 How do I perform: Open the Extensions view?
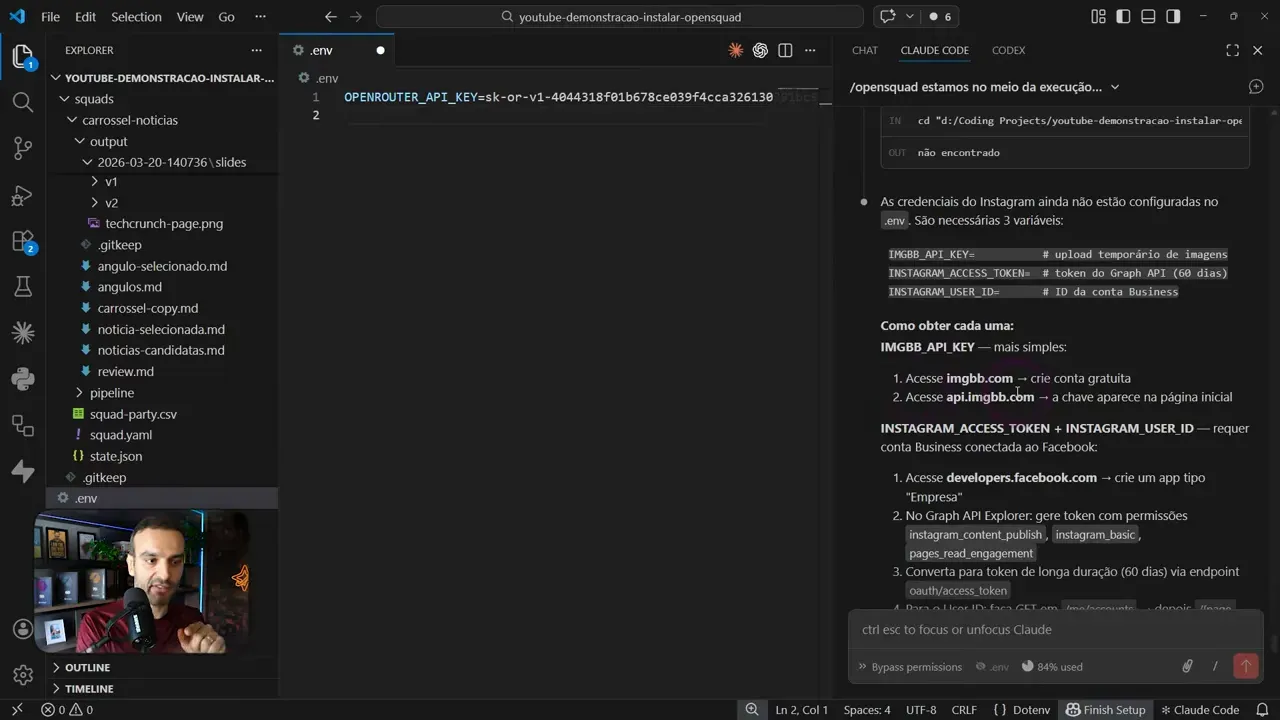[22, 241]
